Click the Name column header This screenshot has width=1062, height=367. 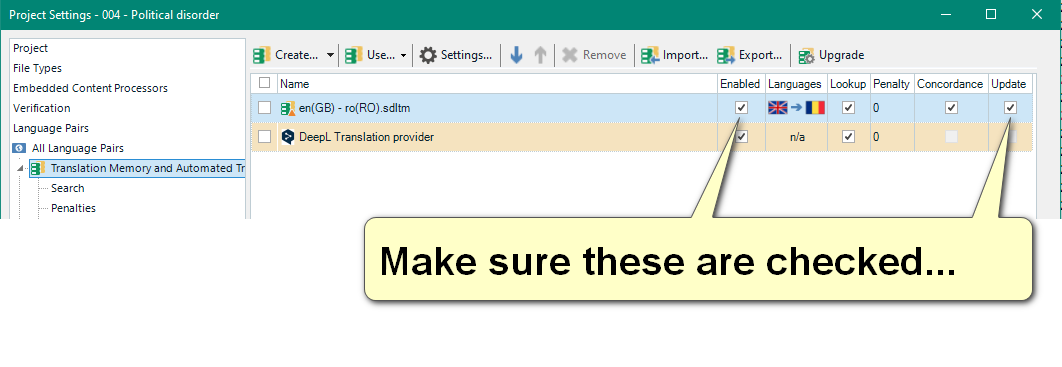click(x=497, y=84)
